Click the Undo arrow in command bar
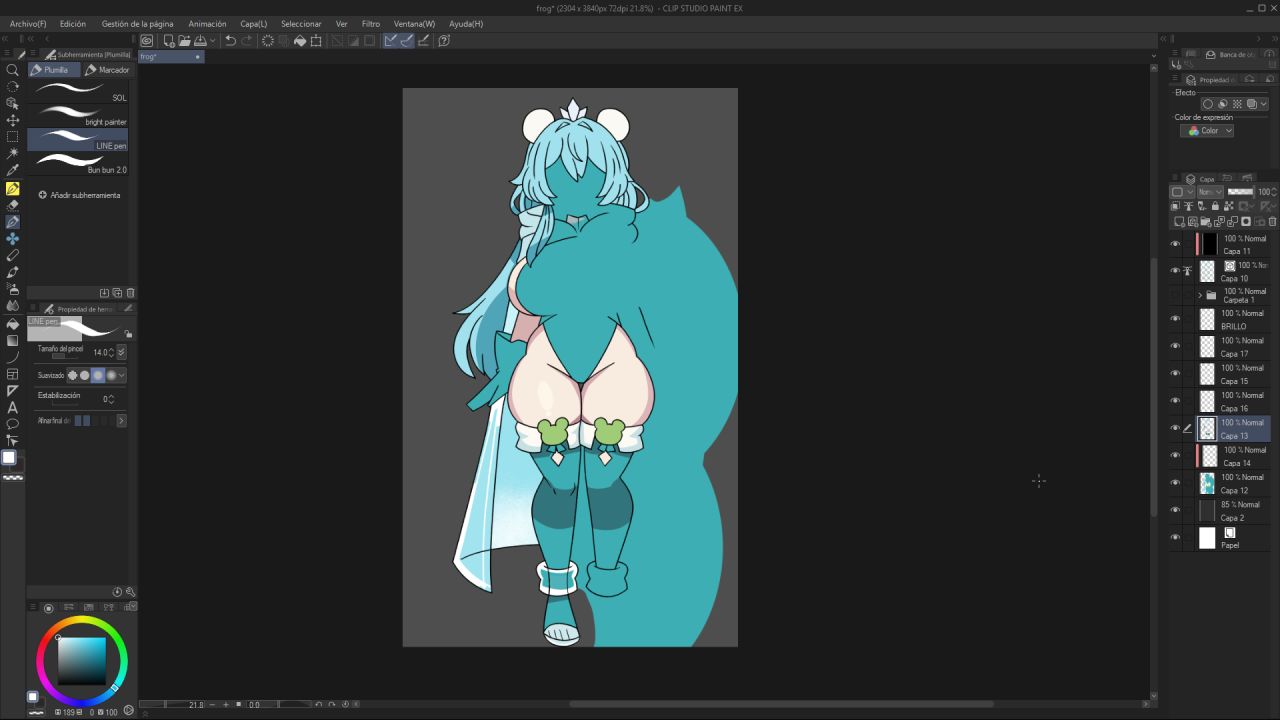 231,41
